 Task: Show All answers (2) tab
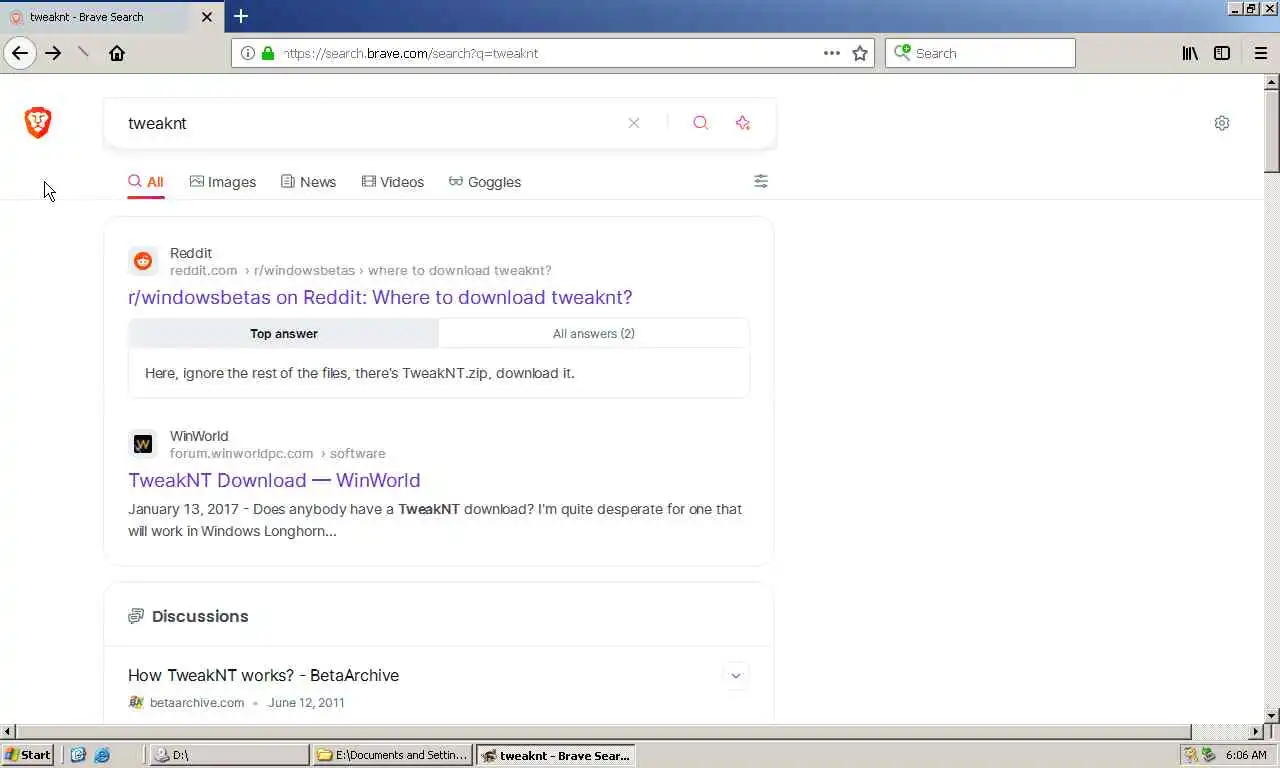click(x=594, y=333)
